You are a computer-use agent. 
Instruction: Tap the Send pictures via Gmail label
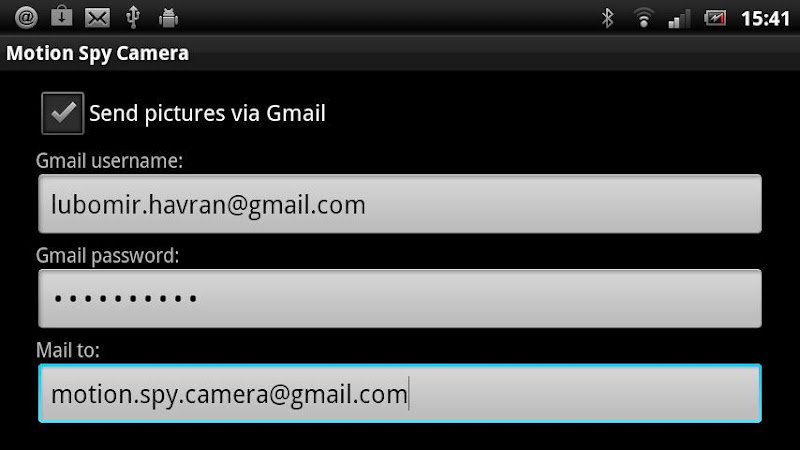click(x=207, y=113)
